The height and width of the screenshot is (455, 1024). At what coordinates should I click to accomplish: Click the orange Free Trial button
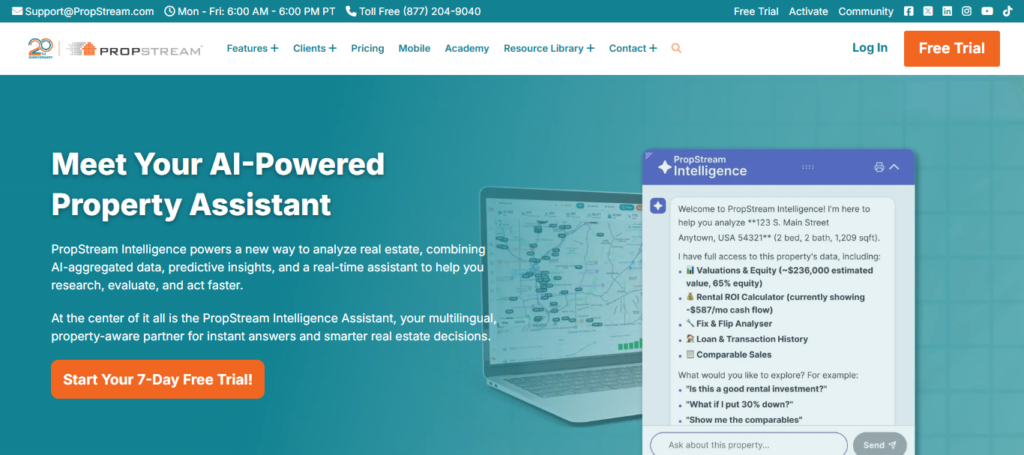click(952, 48)
